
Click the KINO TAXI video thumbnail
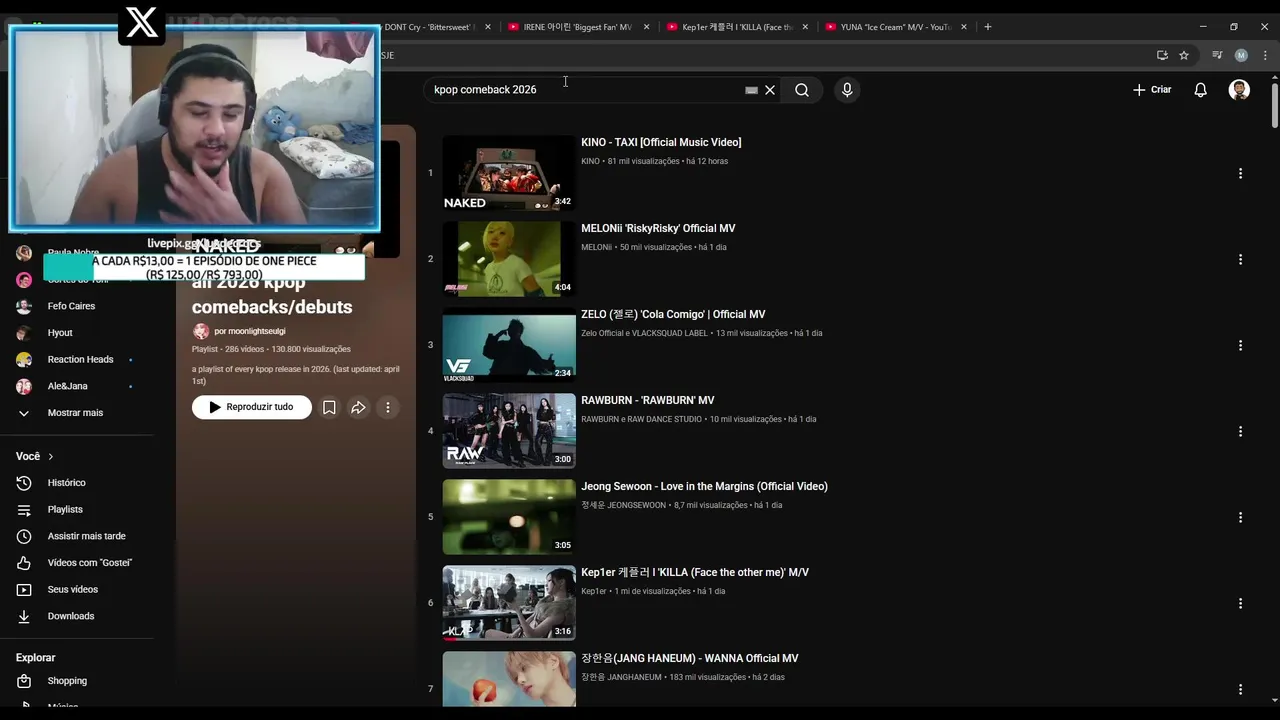[509, 173]
